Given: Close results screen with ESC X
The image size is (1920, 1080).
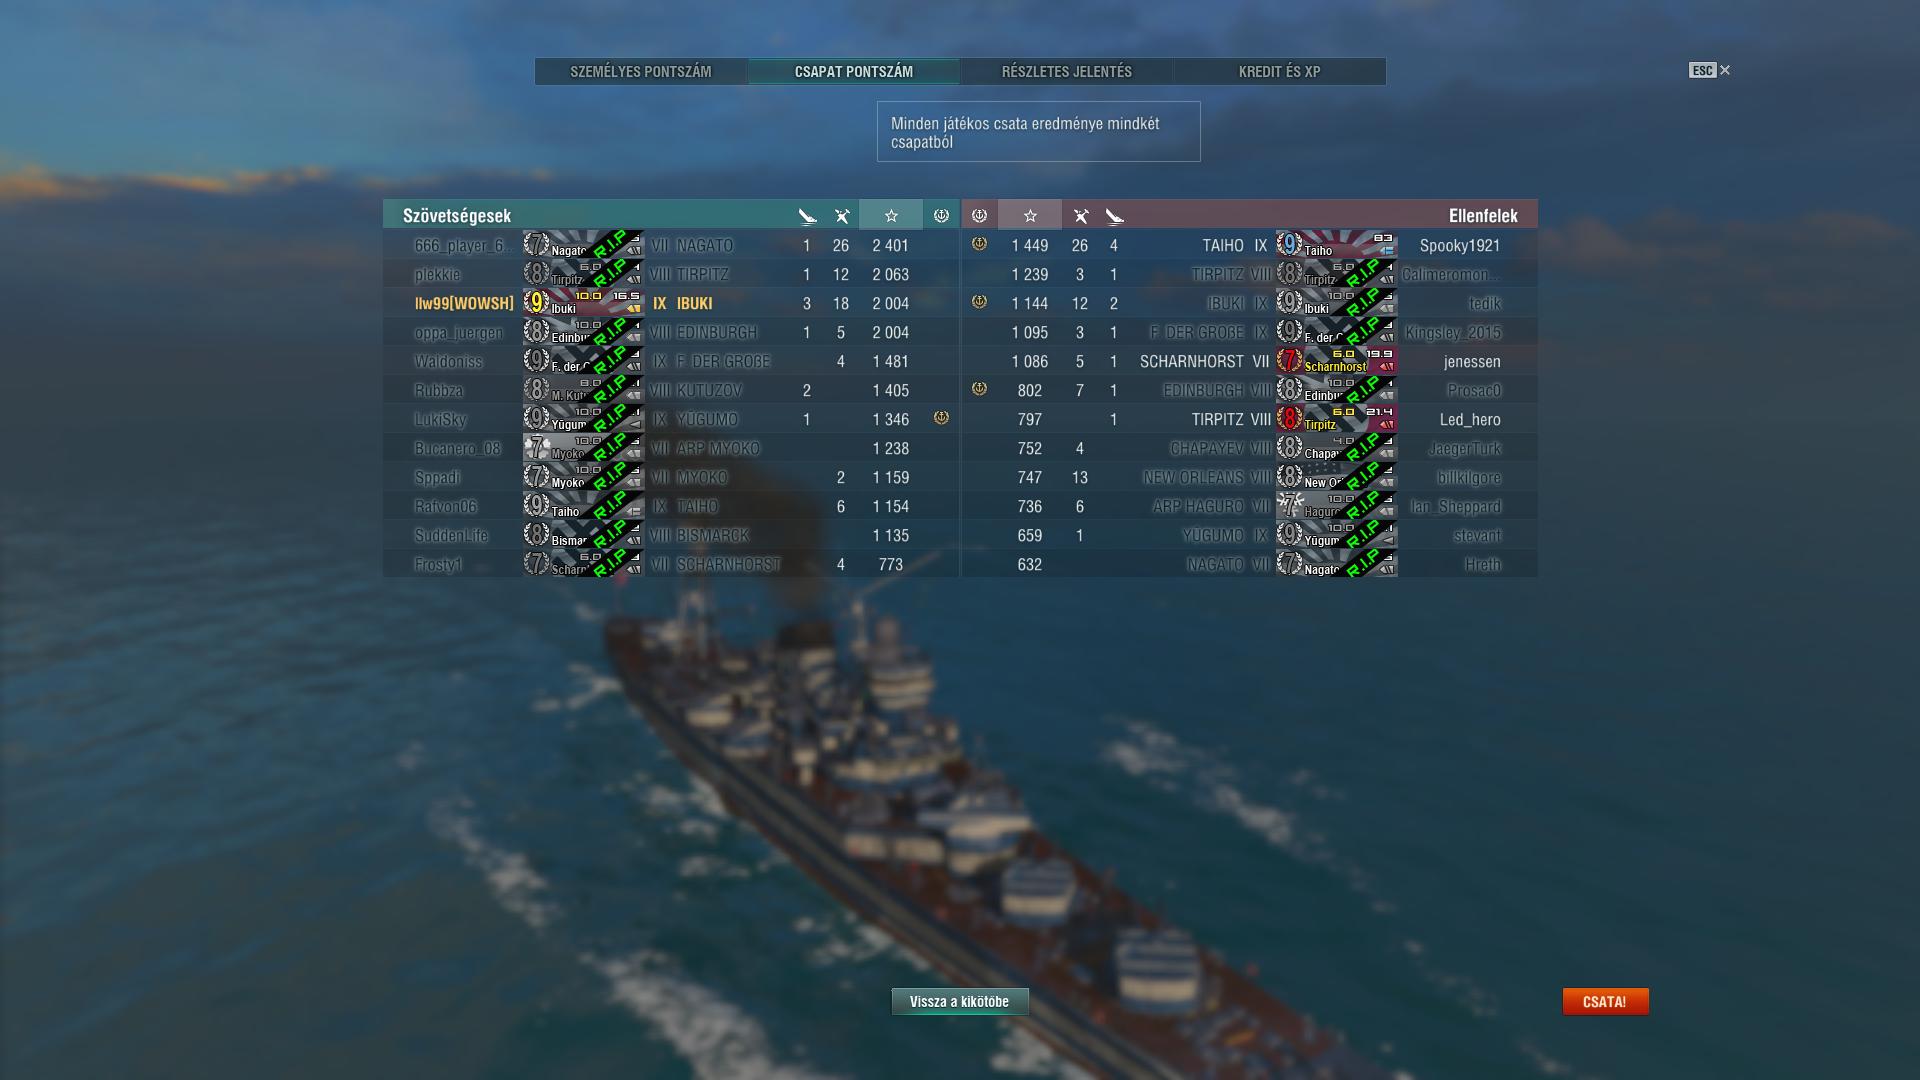Looking at the screenshot, I should pyautogui.click(x=1710, y=70).
